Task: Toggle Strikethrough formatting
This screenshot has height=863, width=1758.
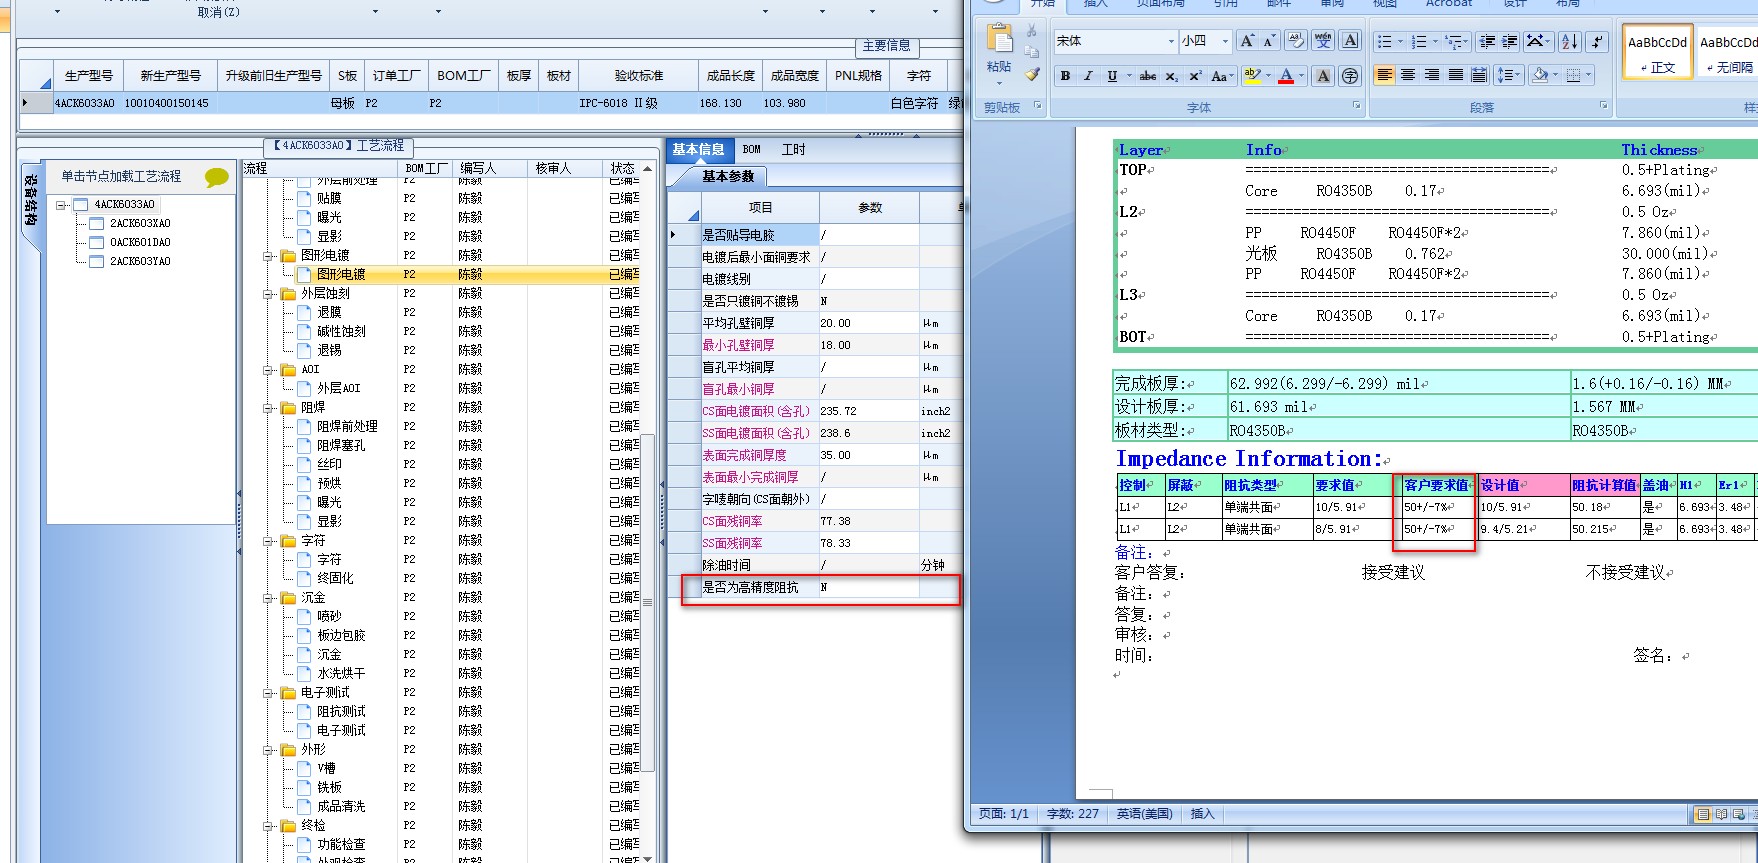Action: [x=1148, y=76]
